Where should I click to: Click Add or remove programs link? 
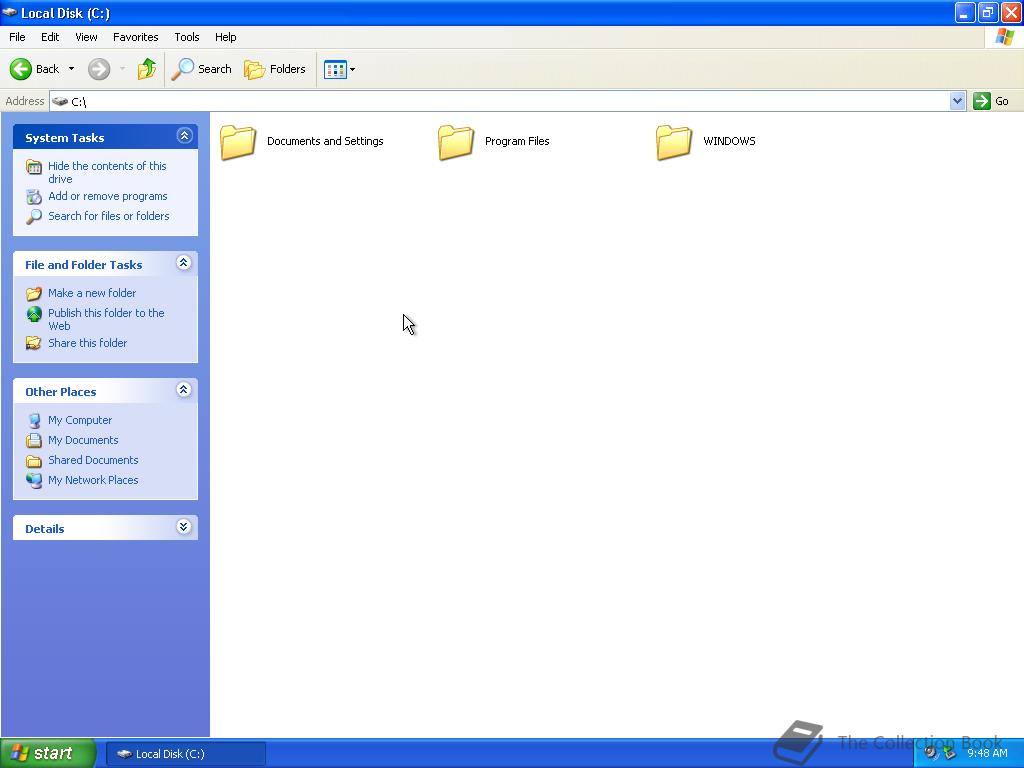tap(108, 197)
